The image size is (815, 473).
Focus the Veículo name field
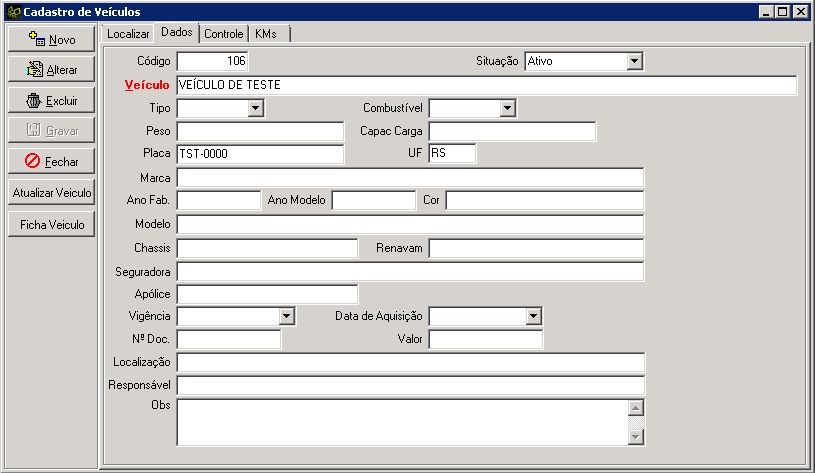[485, 85]
